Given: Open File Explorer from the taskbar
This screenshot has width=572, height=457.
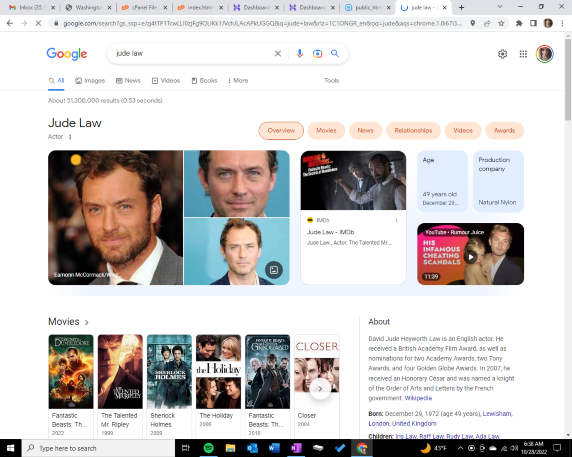Looking at the screenshot, I should coord(230,448).
